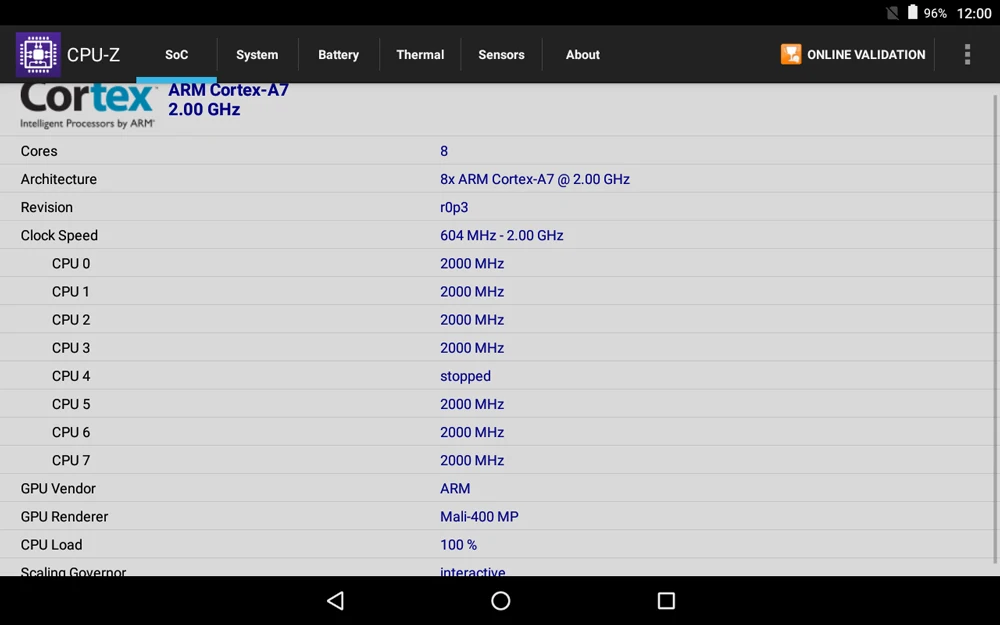Image resolution: width=1000 pixels, height=625 pixels.
Task: Select the CPU 3 frequency value
Action: click(x=472, y=348)
